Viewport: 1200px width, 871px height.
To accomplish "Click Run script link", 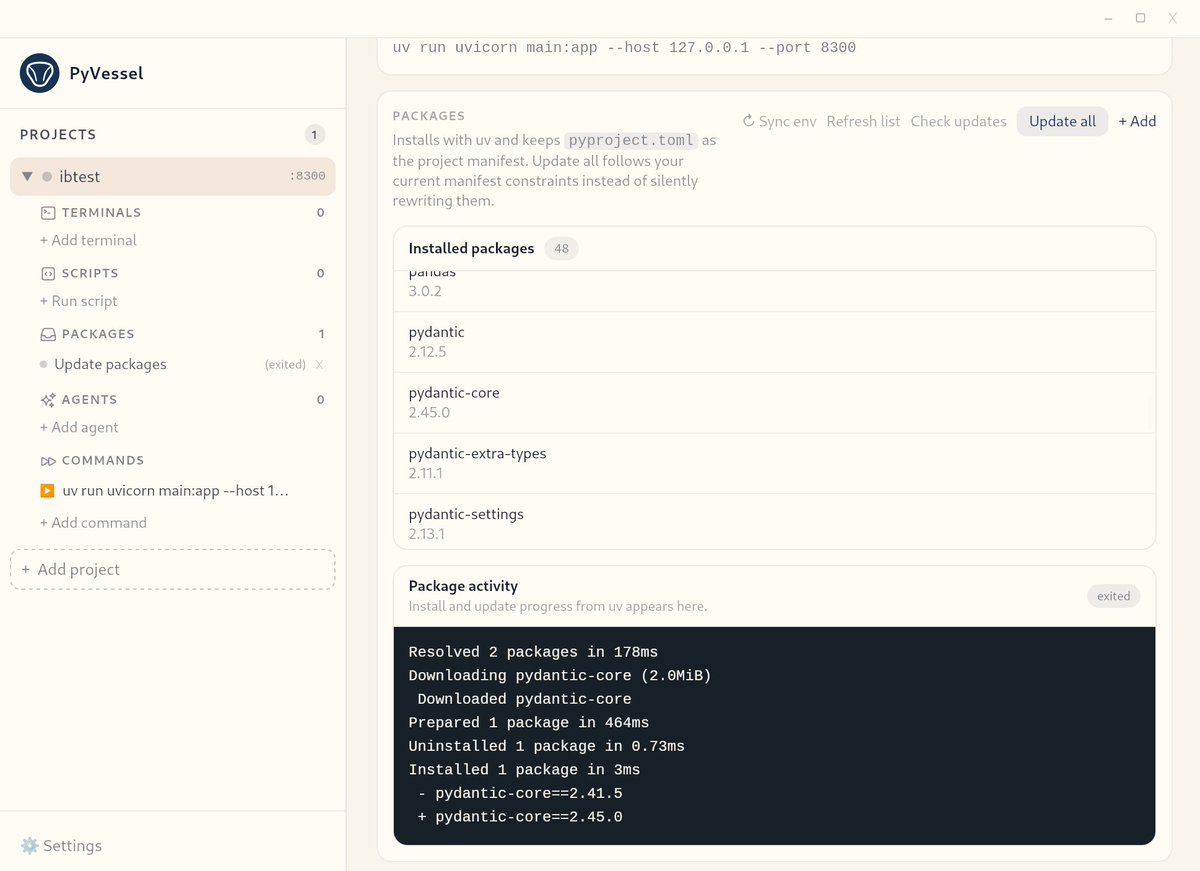I will tap(79, 301).
